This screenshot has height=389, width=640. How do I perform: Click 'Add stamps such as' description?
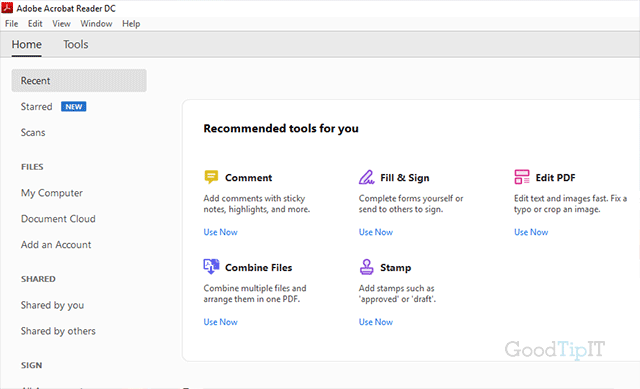point(397,293)
